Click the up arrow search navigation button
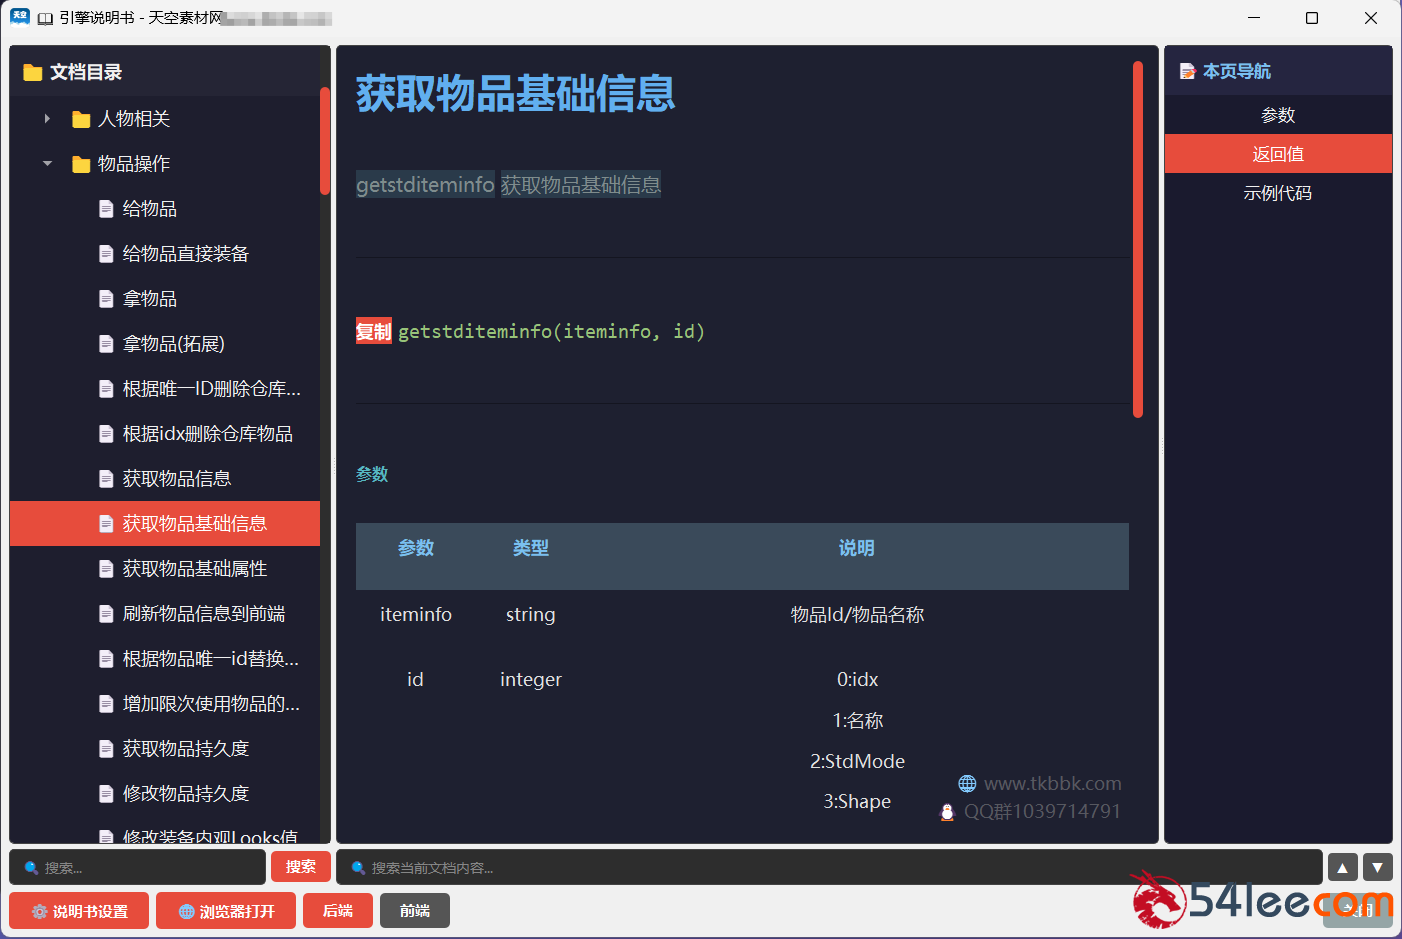The height and width of the screenshot is (939, 1402). (x=1342, y=868)
